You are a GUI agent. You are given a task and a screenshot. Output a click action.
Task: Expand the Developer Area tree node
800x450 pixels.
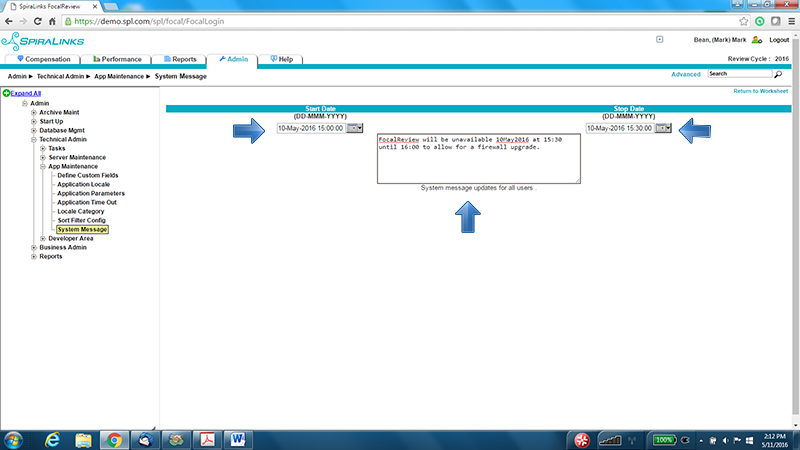point(43,238)
